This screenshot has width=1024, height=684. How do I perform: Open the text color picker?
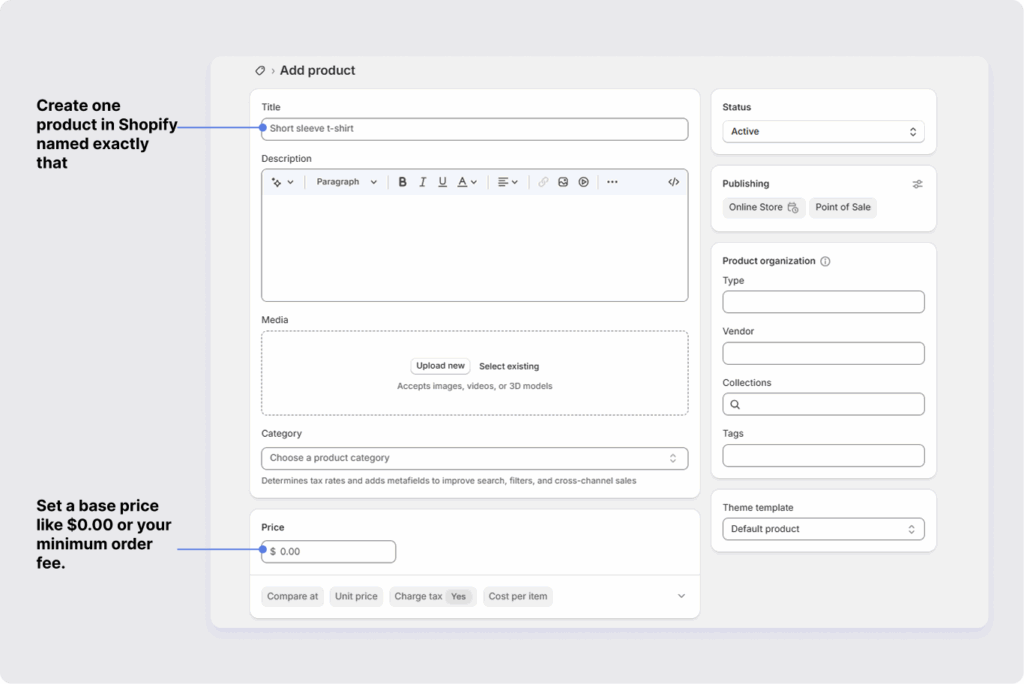(467, 182)
